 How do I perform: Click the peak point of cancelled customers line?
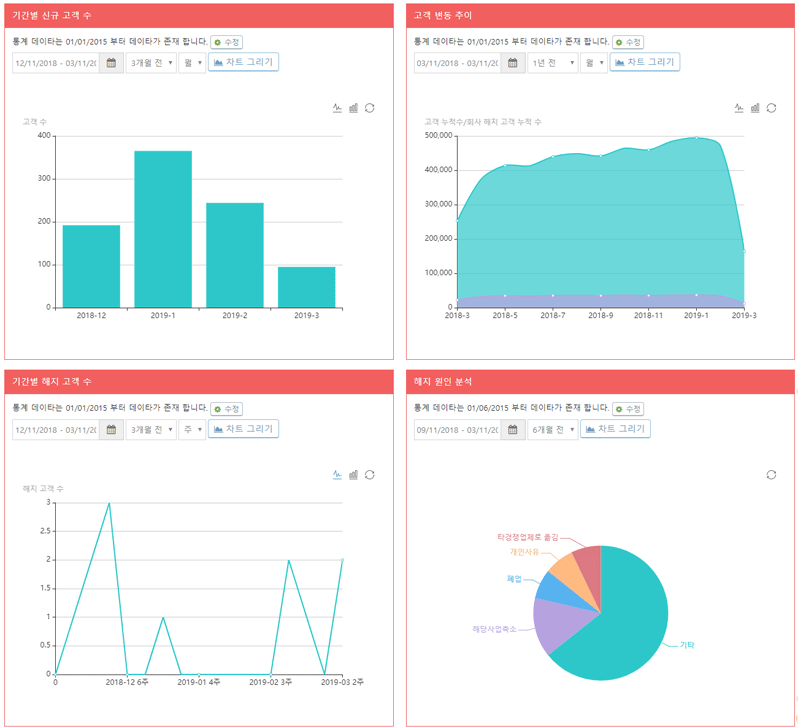tap(109, 503)
